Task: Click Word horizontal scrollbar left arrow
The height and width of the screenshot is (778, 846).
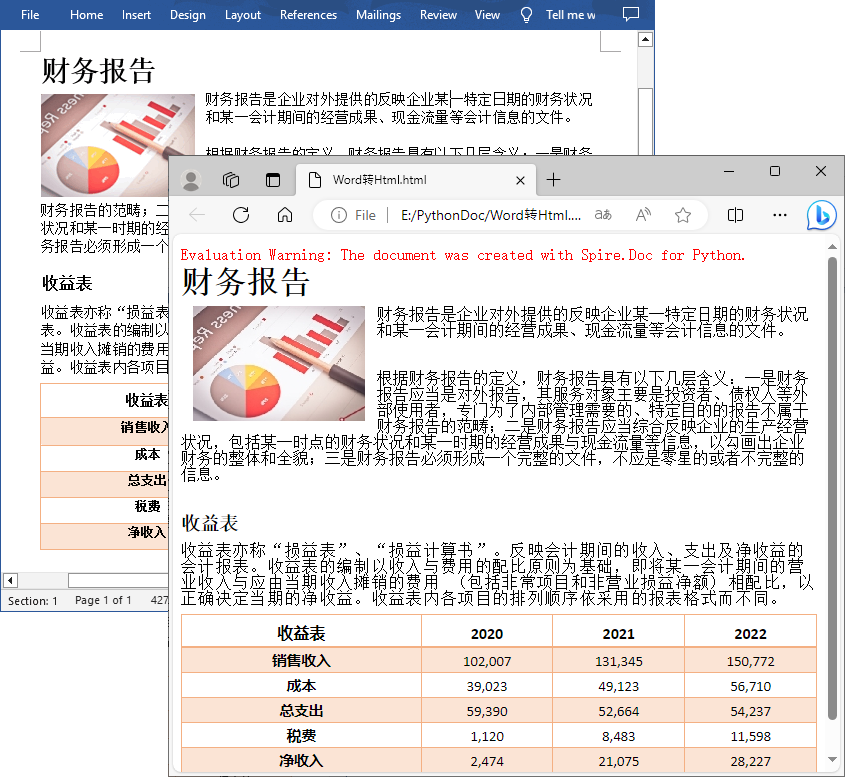Action: tap(10, 581)
